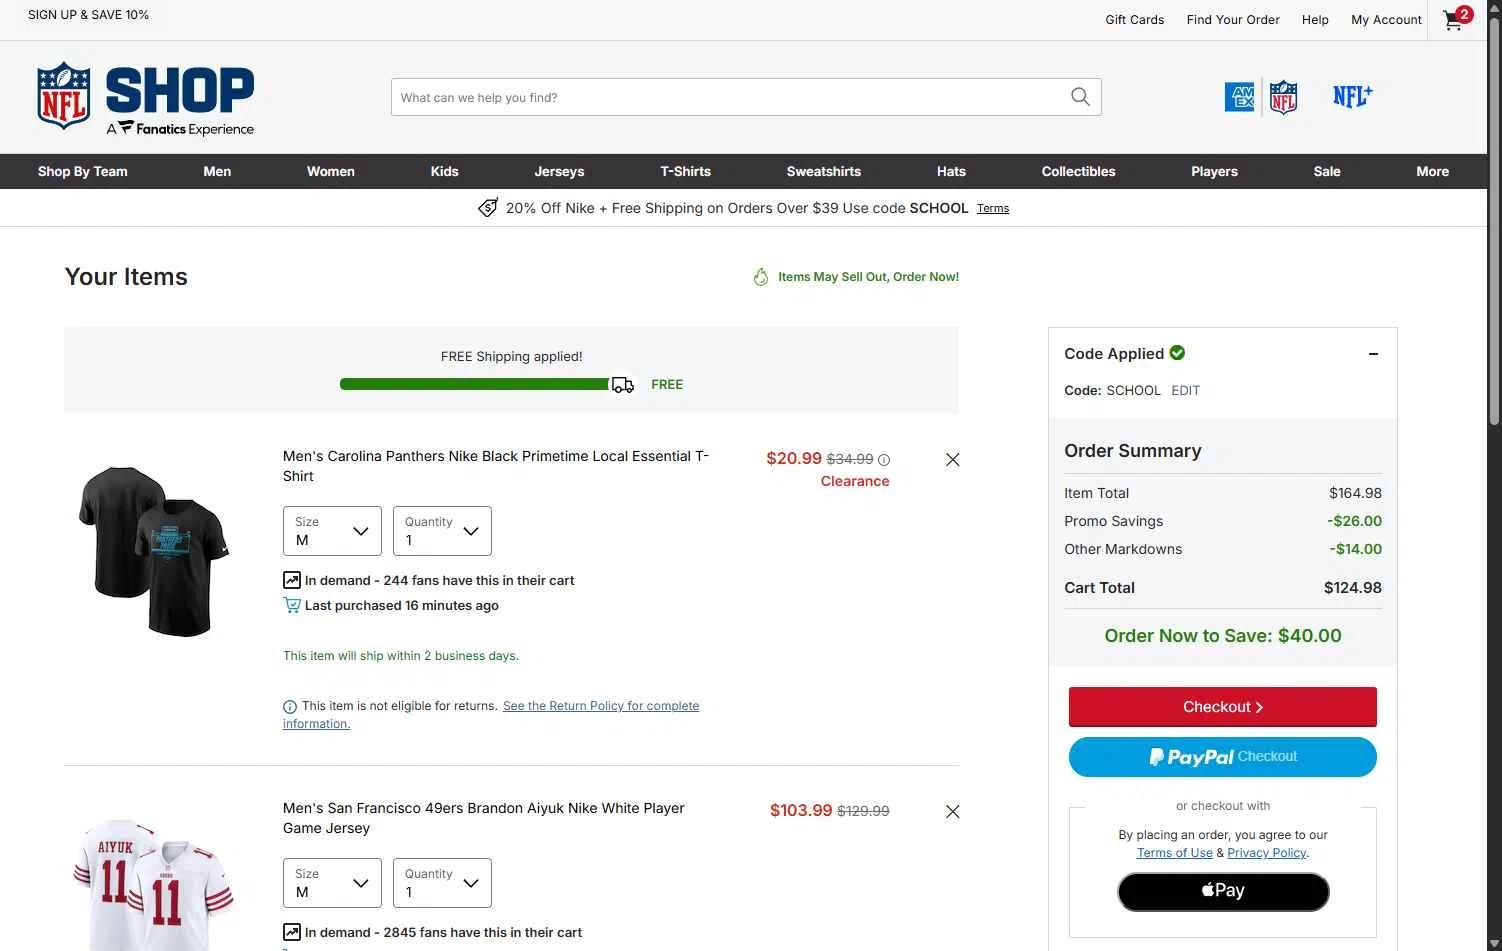Open Size dropdown for Aiyuk jersey
The height and width of the screenshot is (951, 1502).
pyautogui.click(x=332, y=883)
